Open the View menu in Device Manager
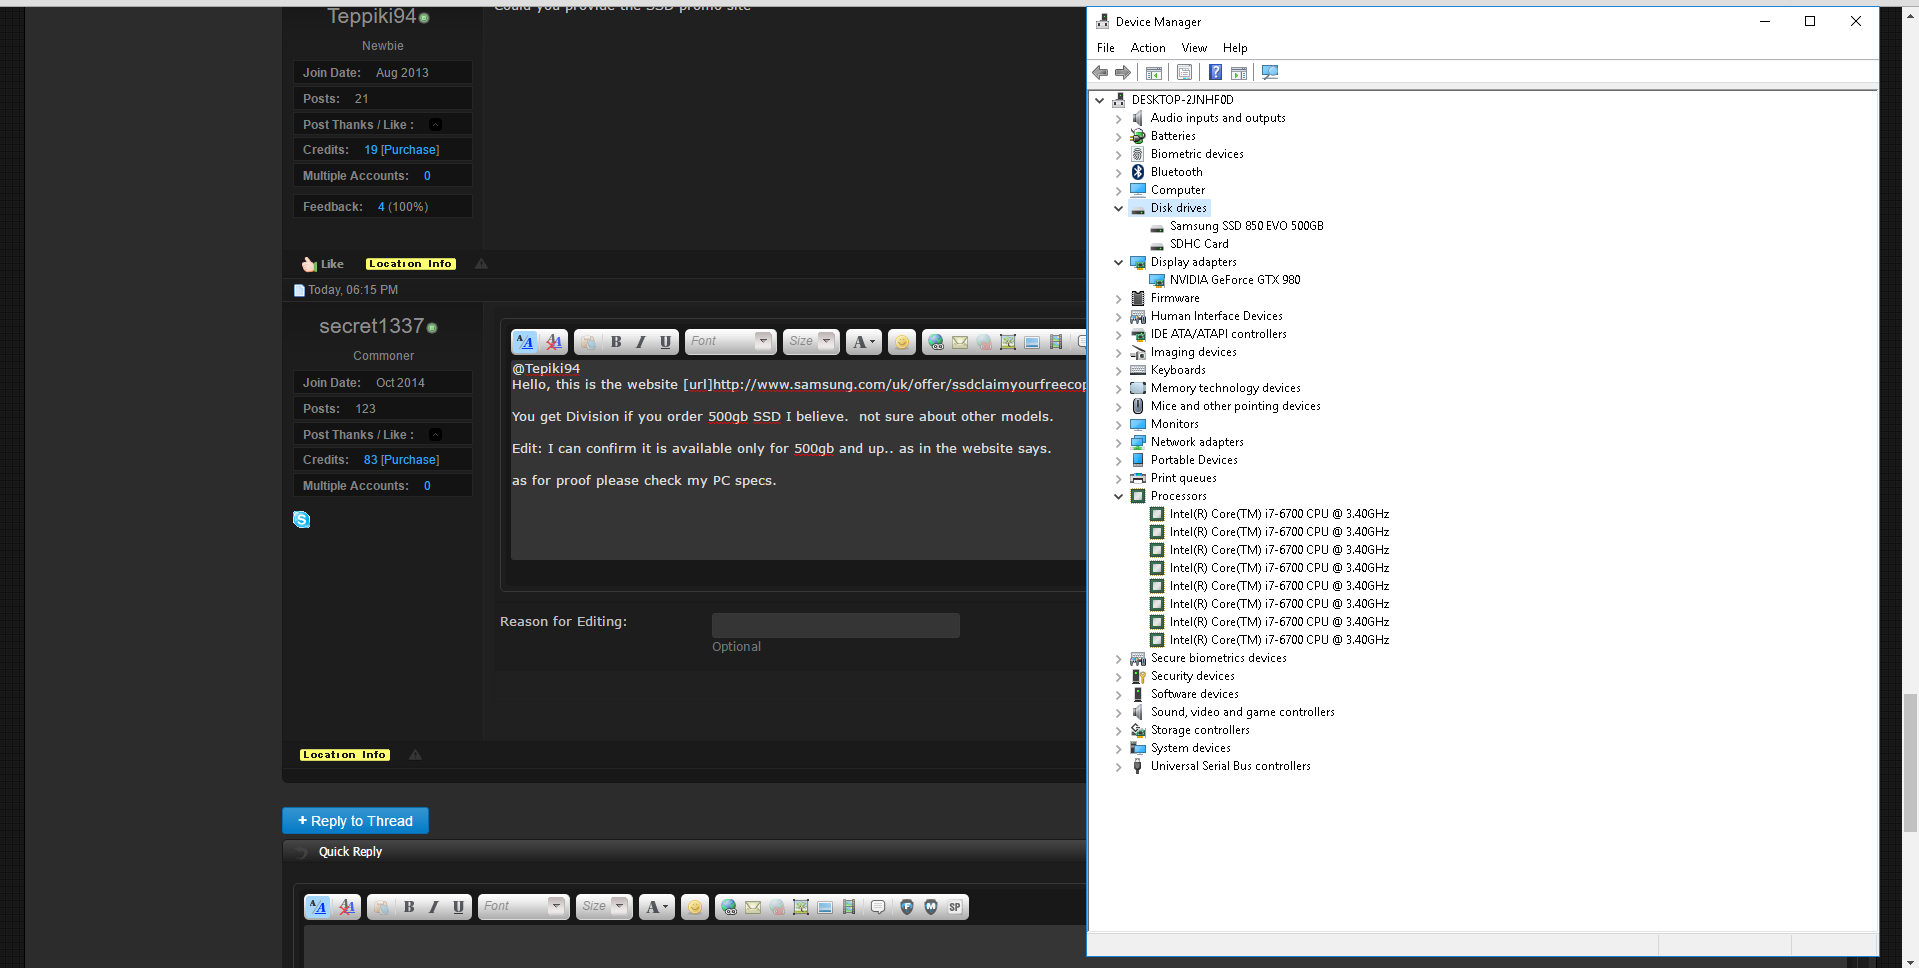Viewport: 1919px width, 968px height. (1194, 48)
